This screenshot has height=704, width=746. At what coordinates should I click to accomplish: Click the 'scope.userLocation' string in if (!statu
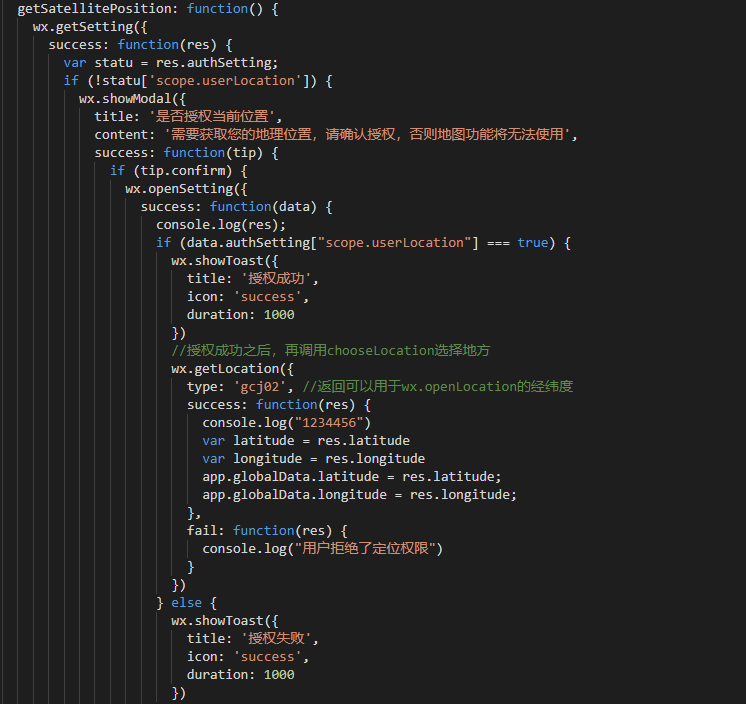point(225,81)
